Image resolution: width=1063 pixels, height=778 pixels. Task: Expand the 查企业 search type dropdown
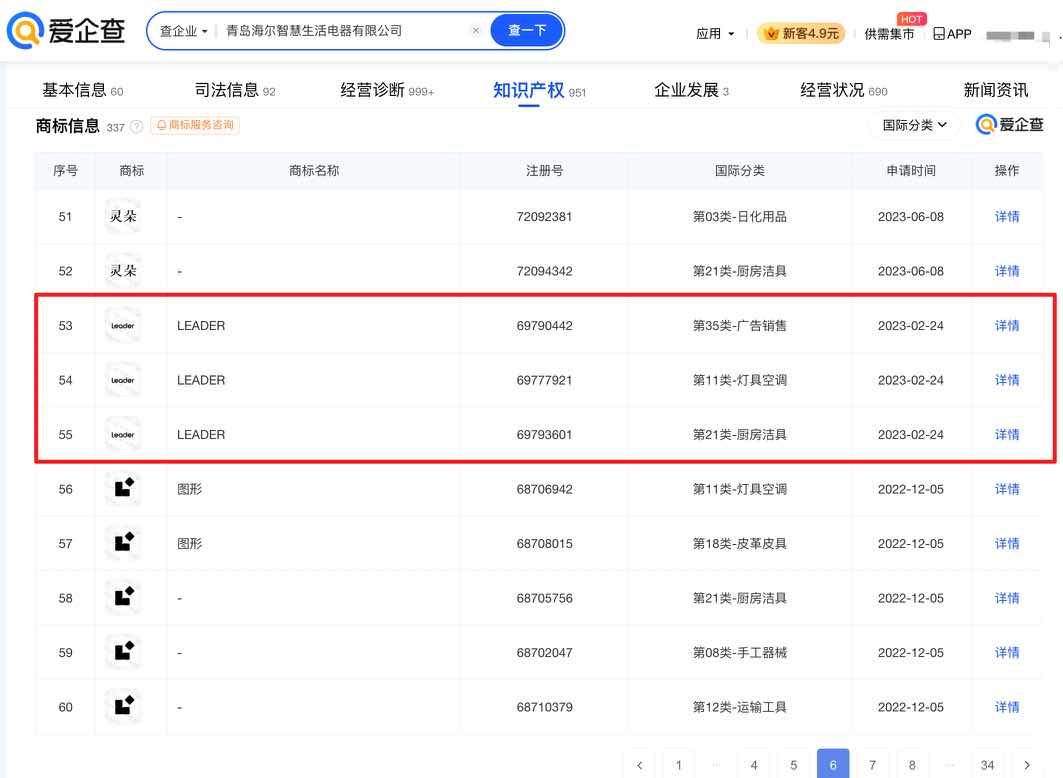coord(184,31)
